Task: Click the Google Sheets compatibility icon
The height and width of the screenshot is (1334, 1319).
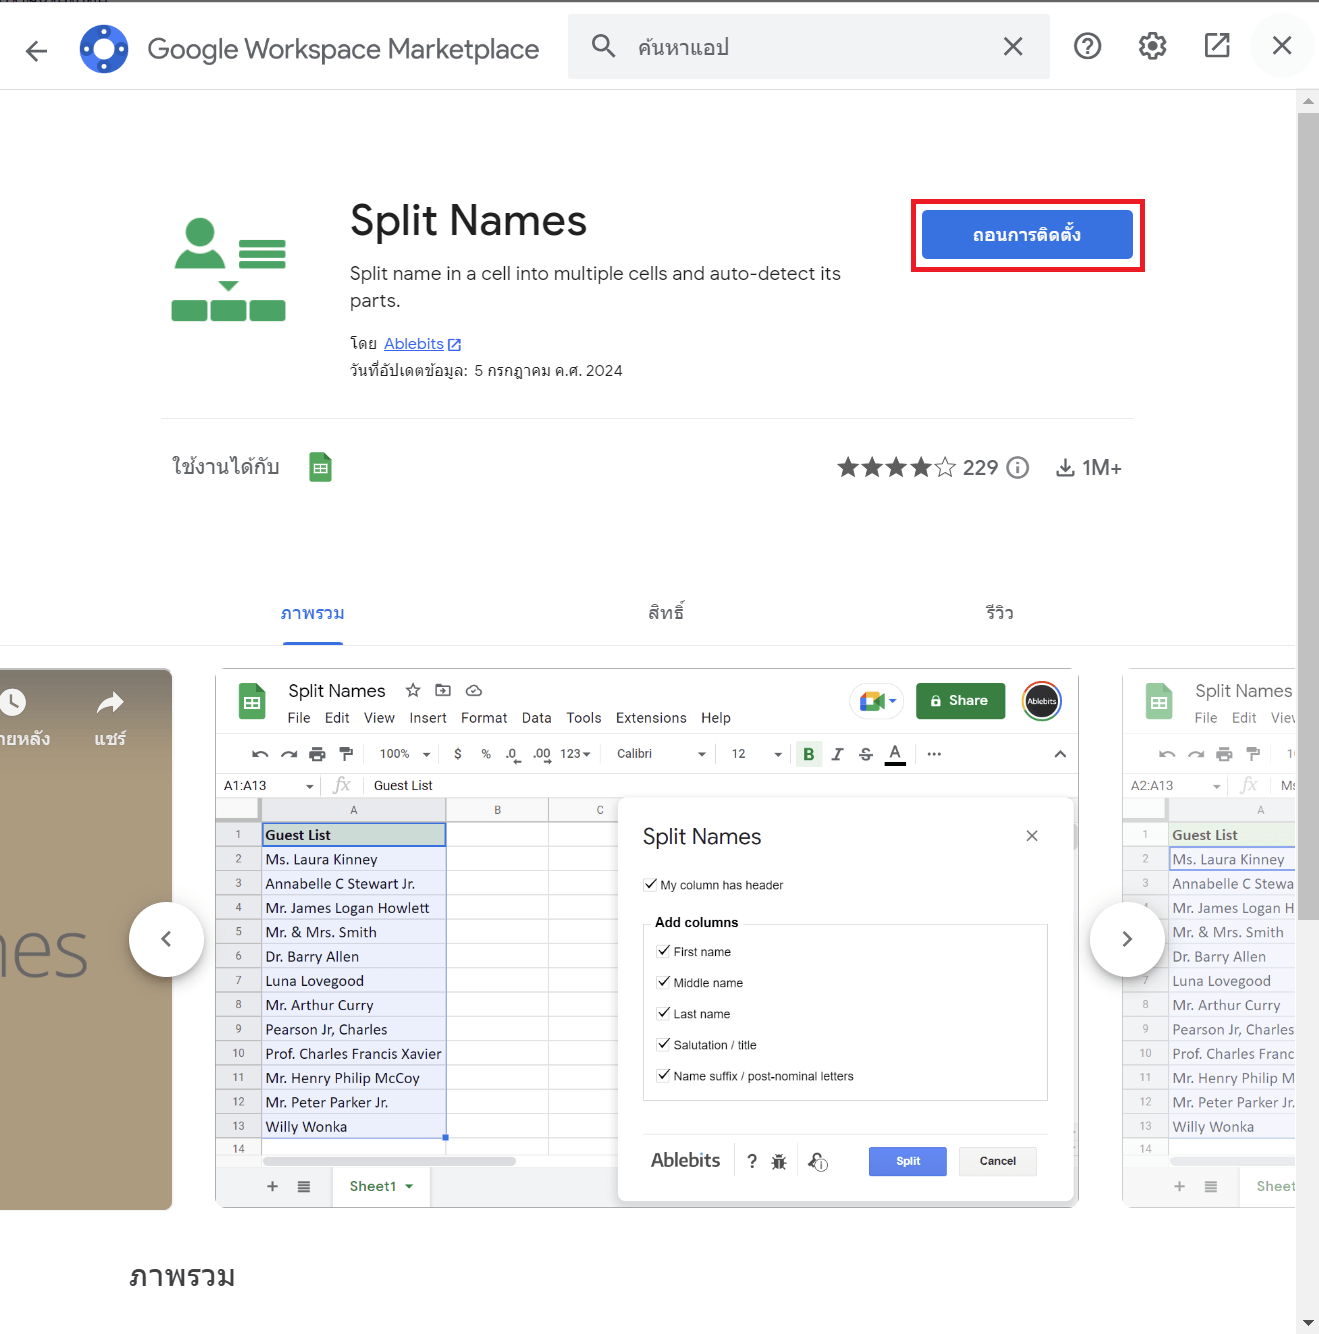Action: tap(320, 467)
